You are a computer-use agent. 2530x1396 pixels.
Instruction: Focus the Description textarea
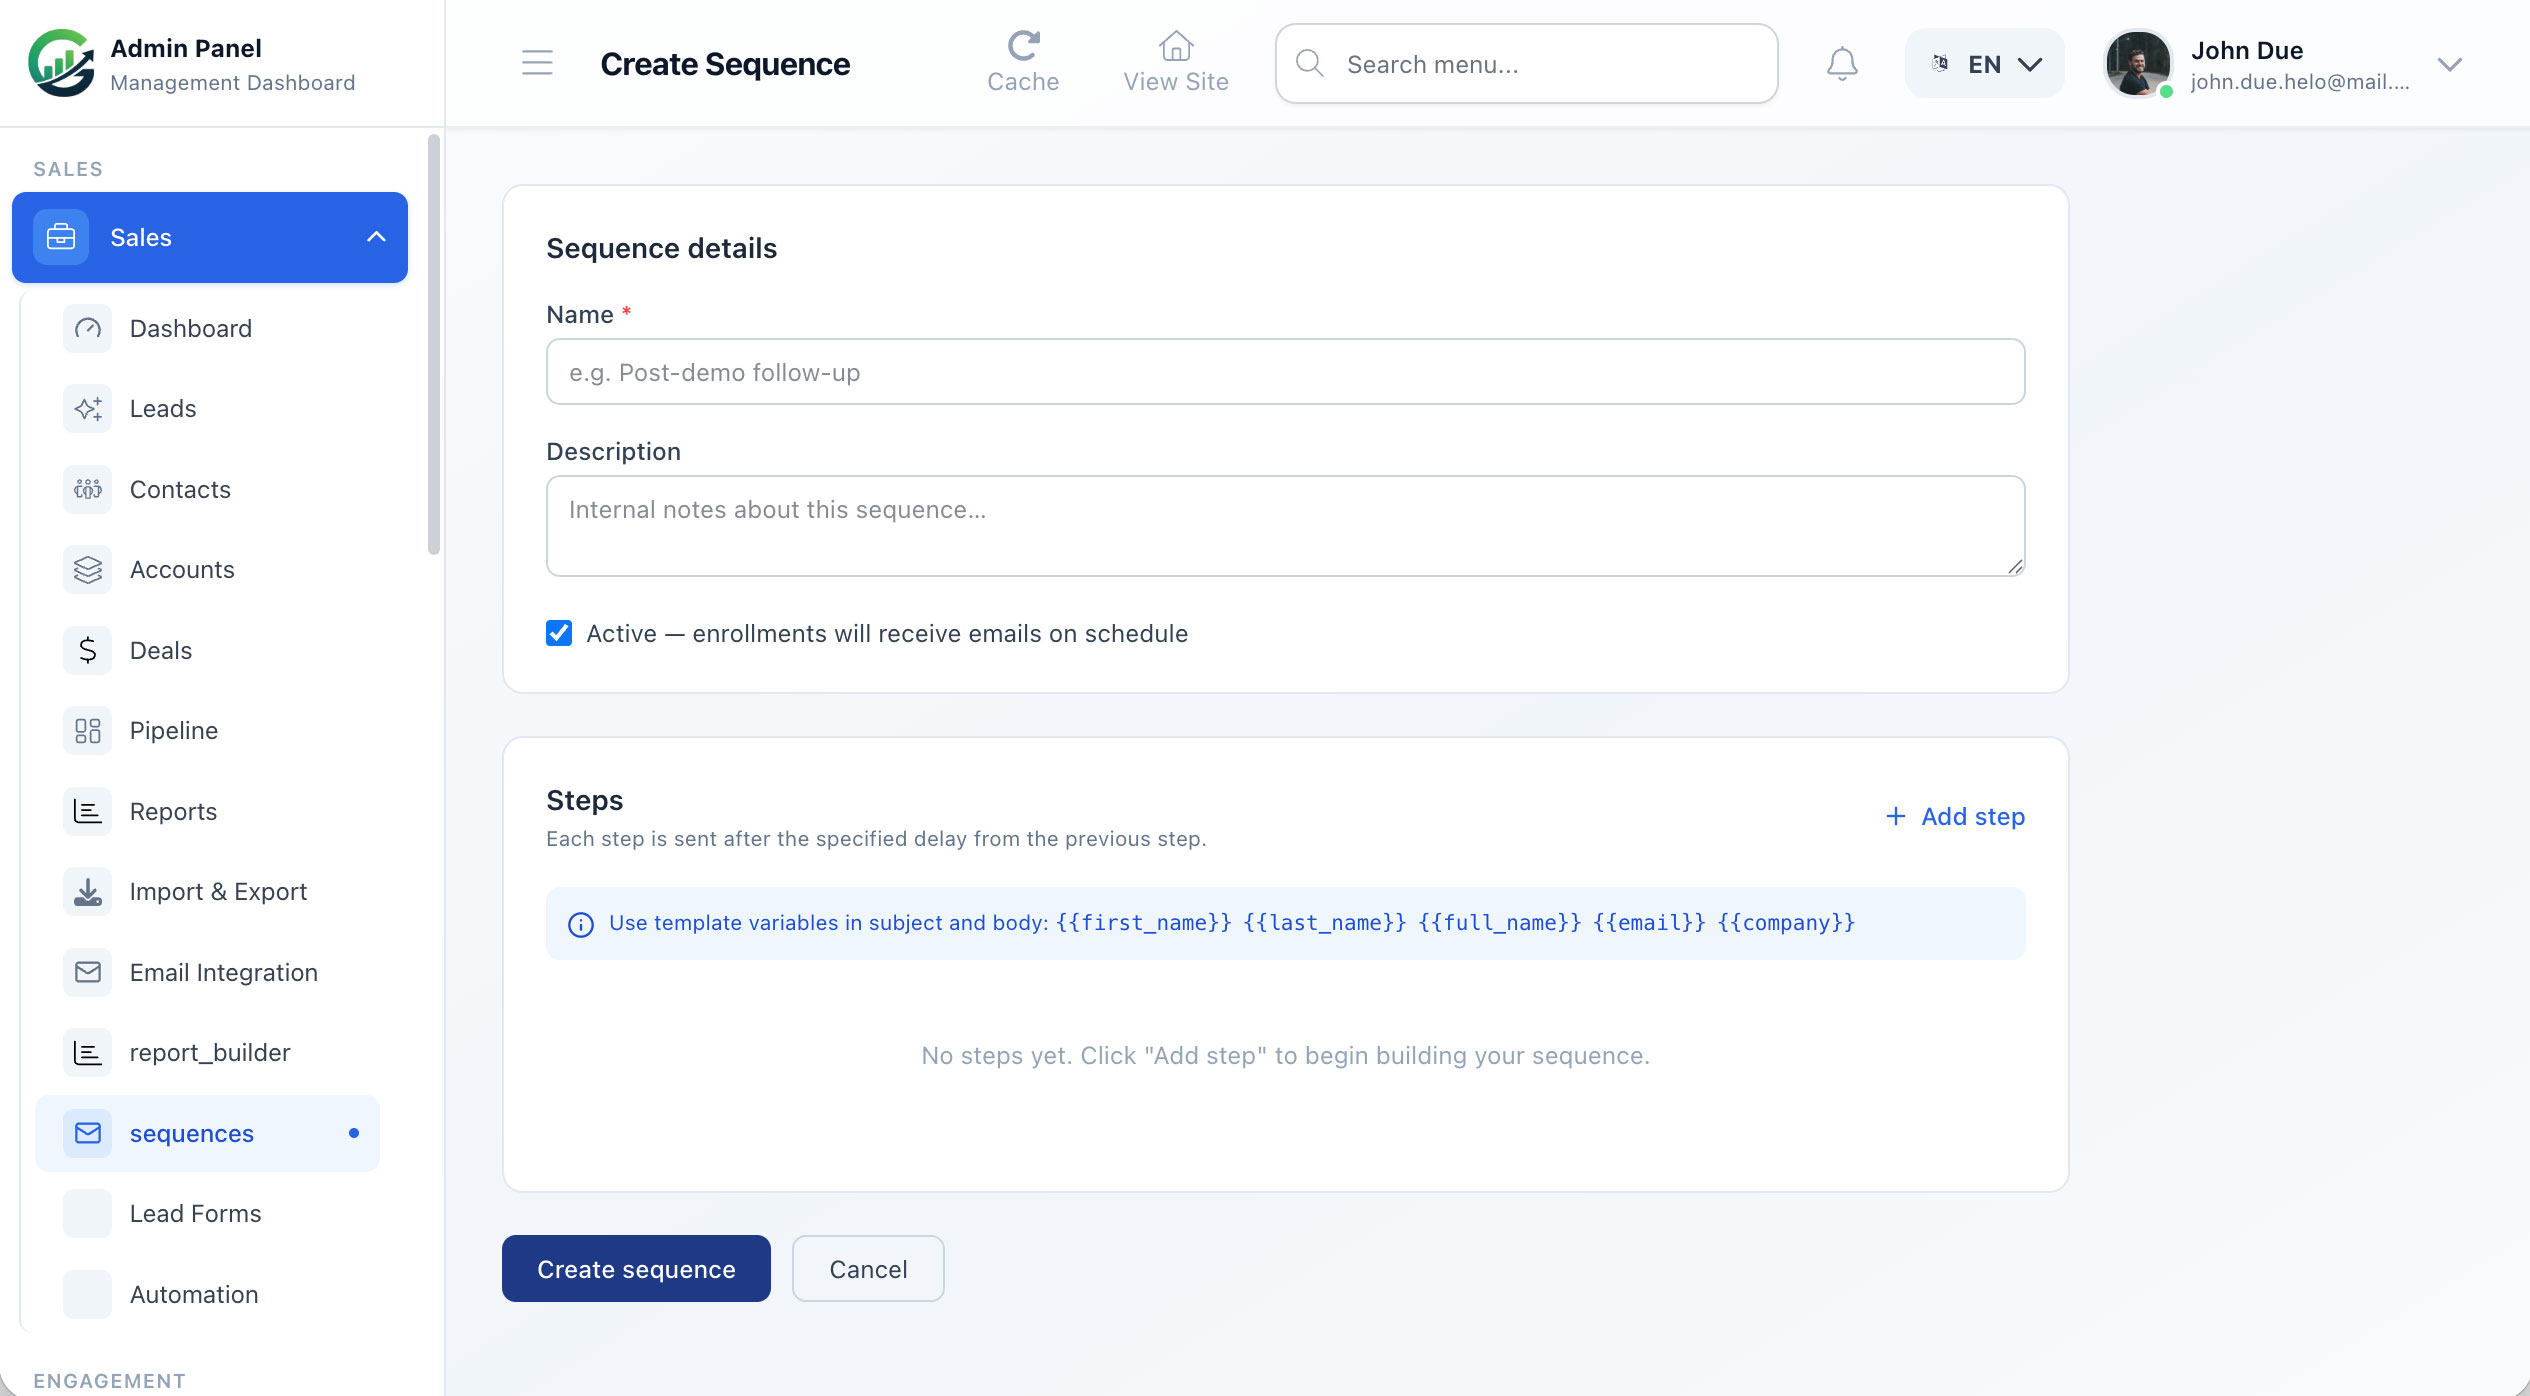point(1285,526)
